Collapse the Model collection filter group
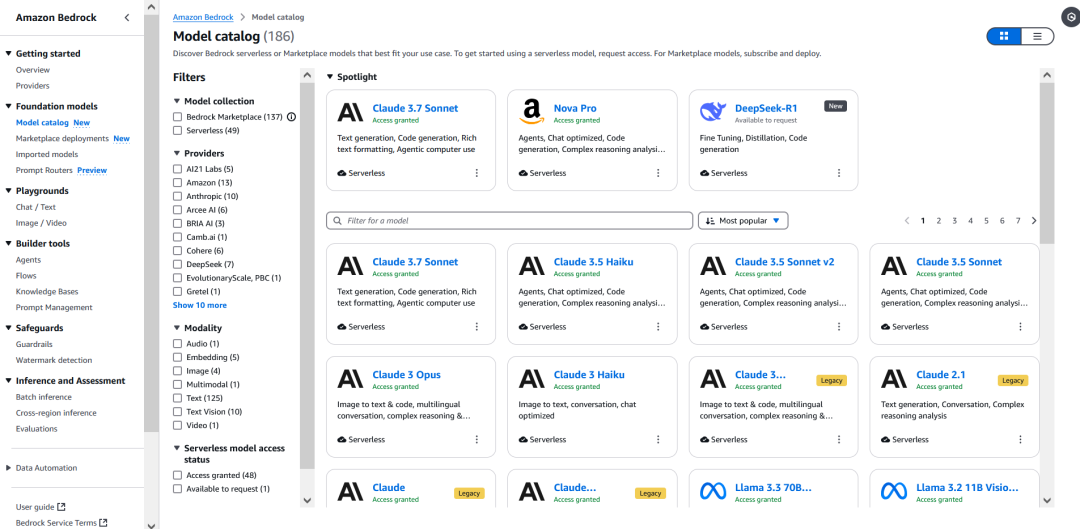 click(177, 101)
